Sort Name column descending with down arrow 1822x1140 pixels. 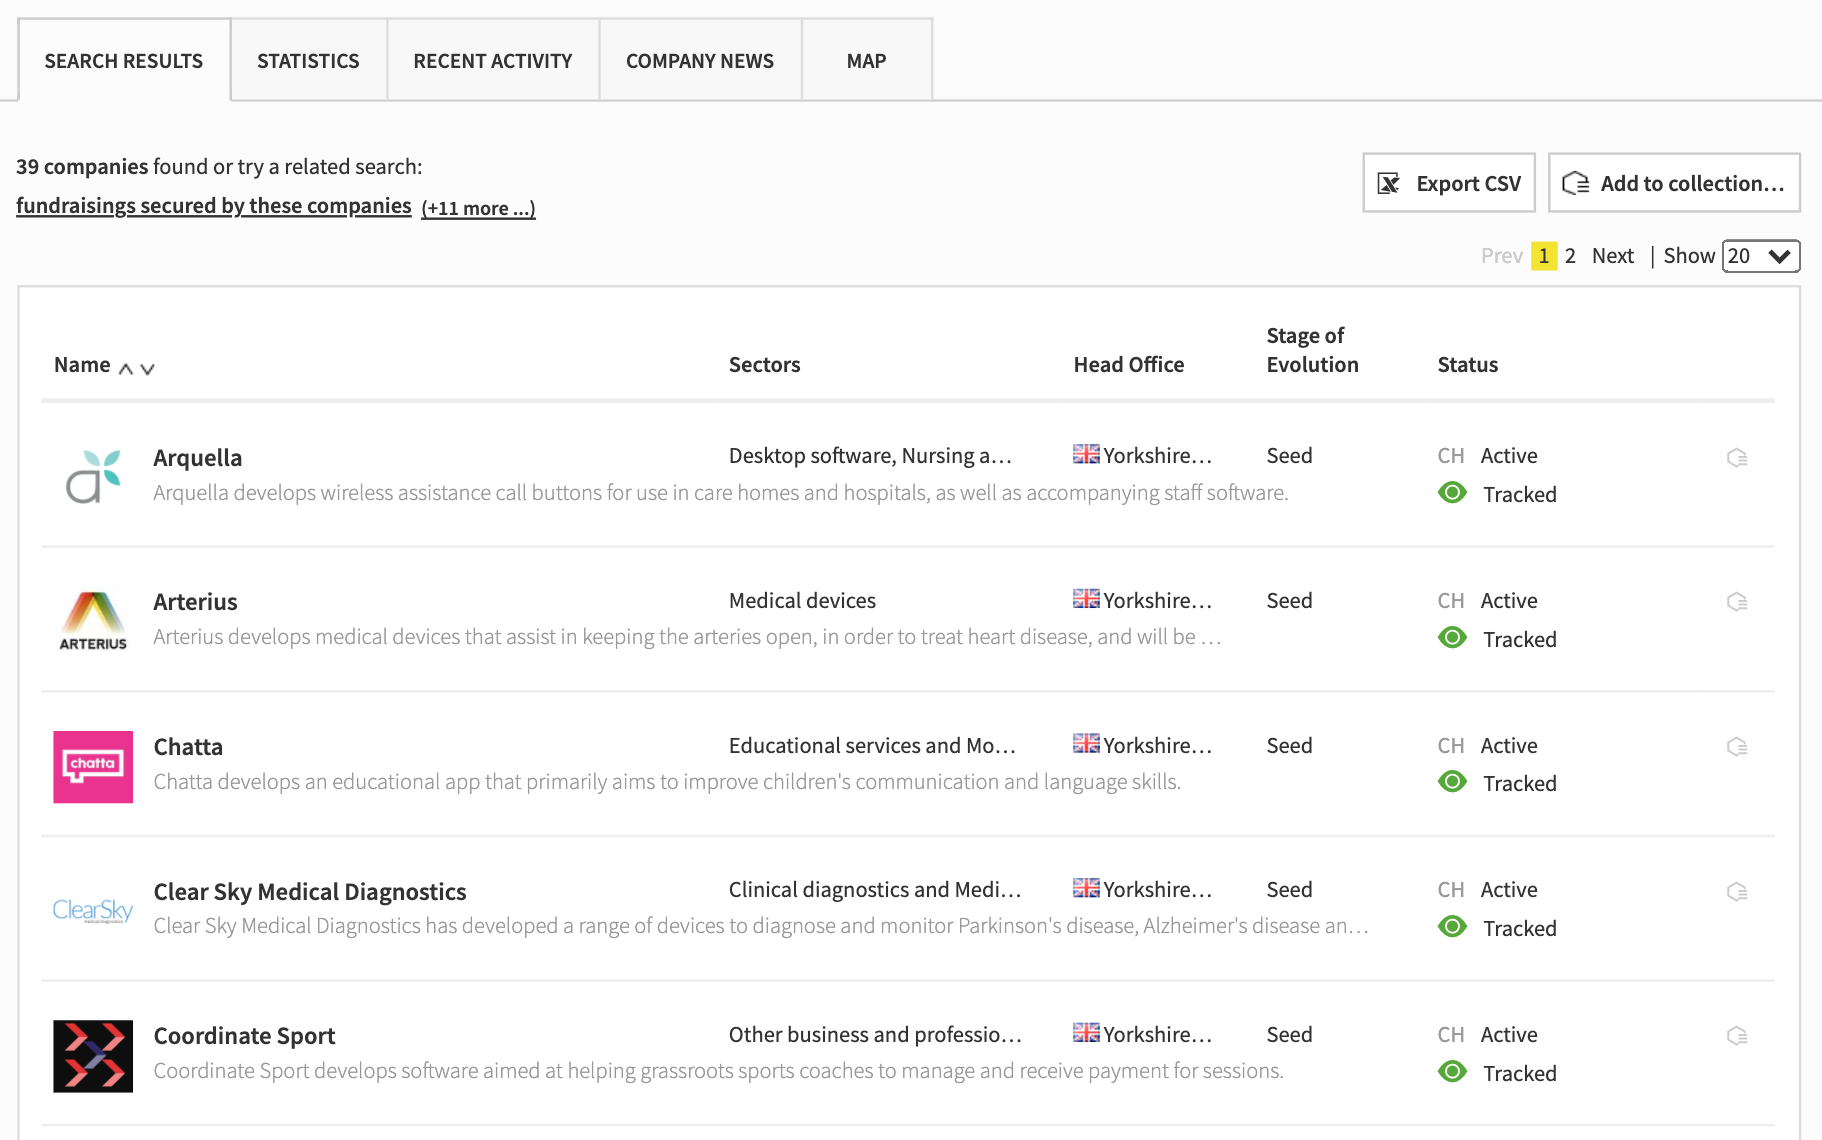(x=148, y=369)
